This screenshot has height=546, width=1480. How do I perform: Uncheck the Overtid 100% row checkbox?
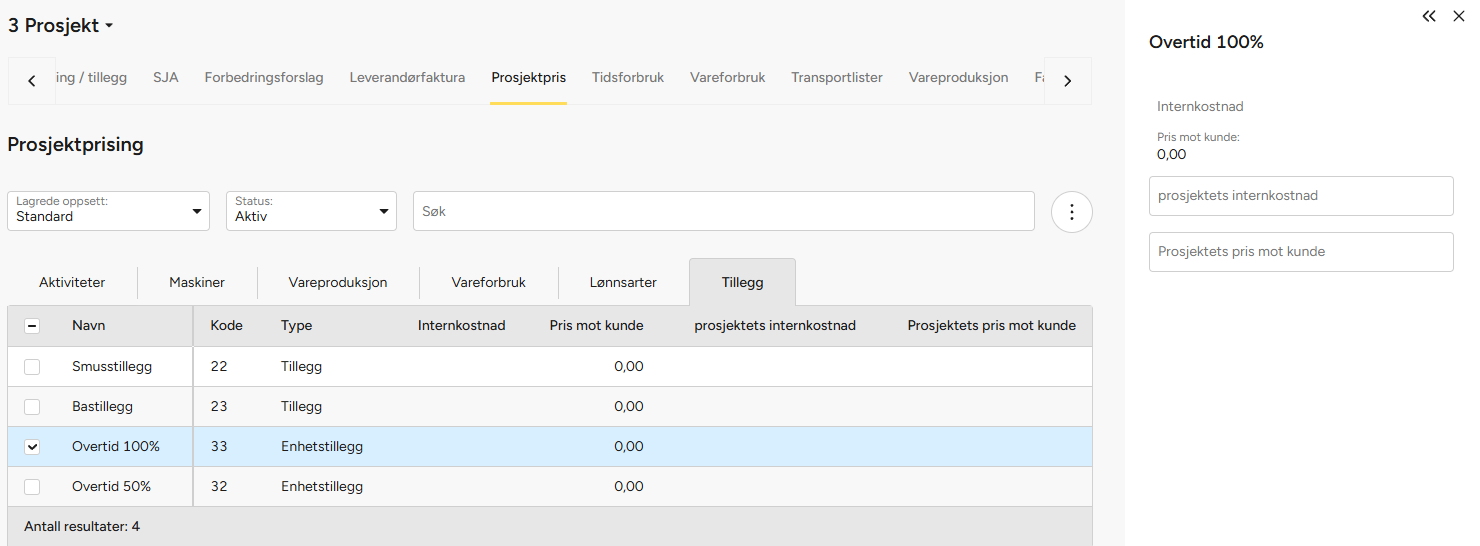point(32,447)
